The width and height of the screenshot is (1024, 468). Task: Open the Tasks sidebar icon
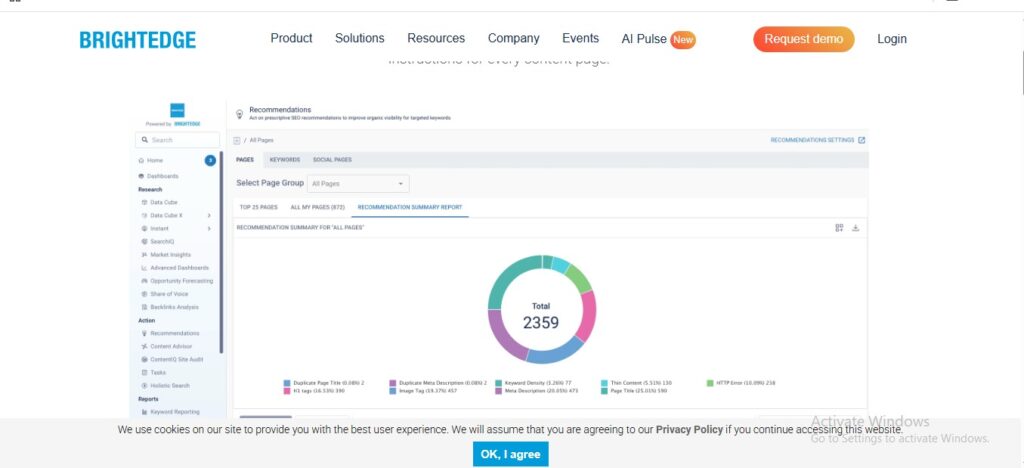(144, 372)
